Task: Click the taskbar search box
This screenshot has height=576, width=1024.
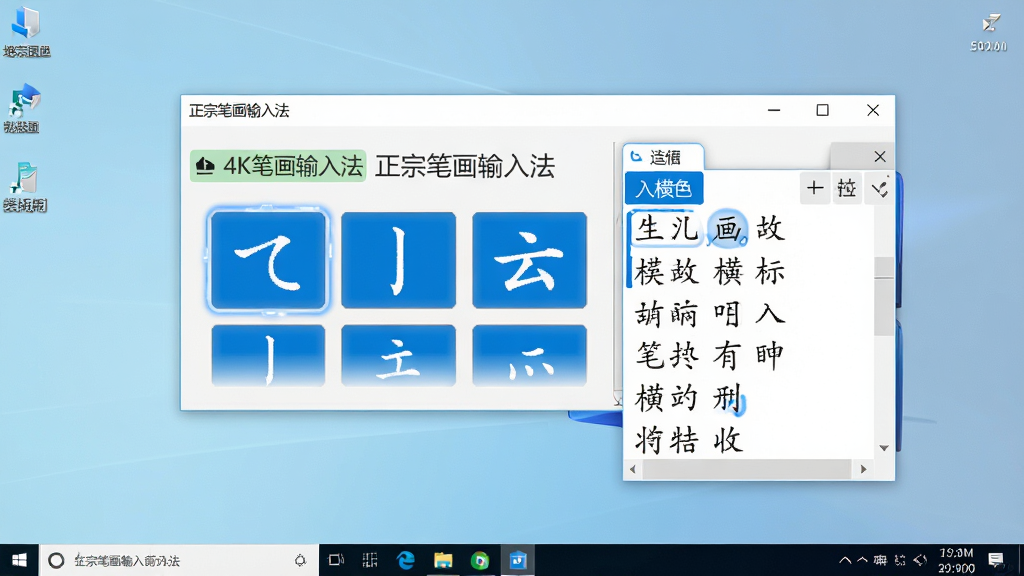Action: 180,560
